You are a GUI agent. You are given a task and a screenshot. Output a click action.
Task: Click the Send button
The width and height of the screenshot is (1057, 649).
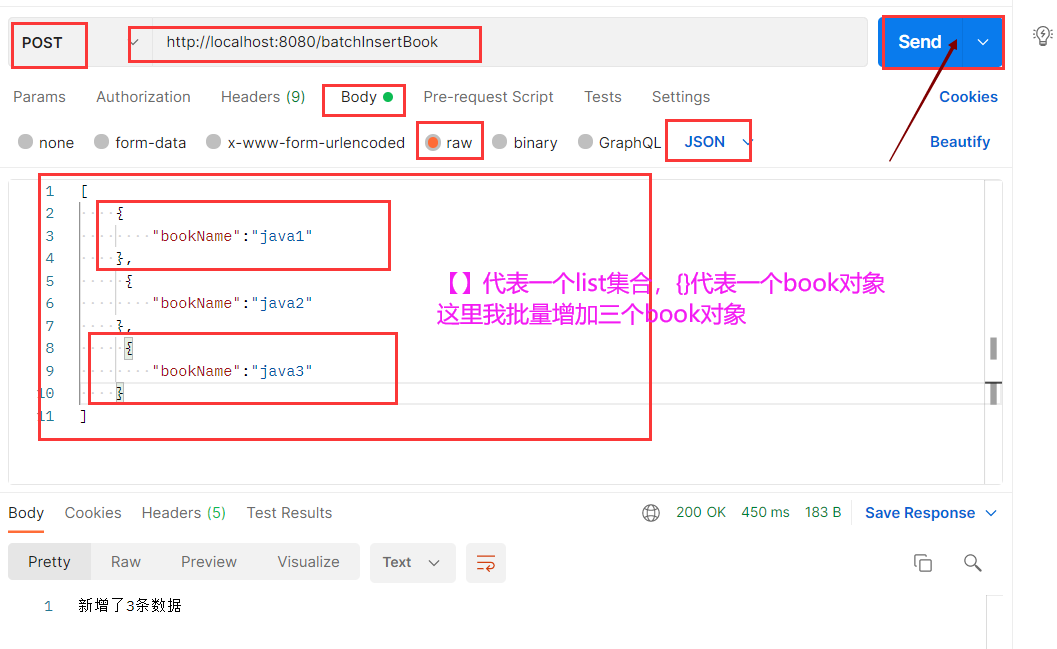click(x=920, y=41)
